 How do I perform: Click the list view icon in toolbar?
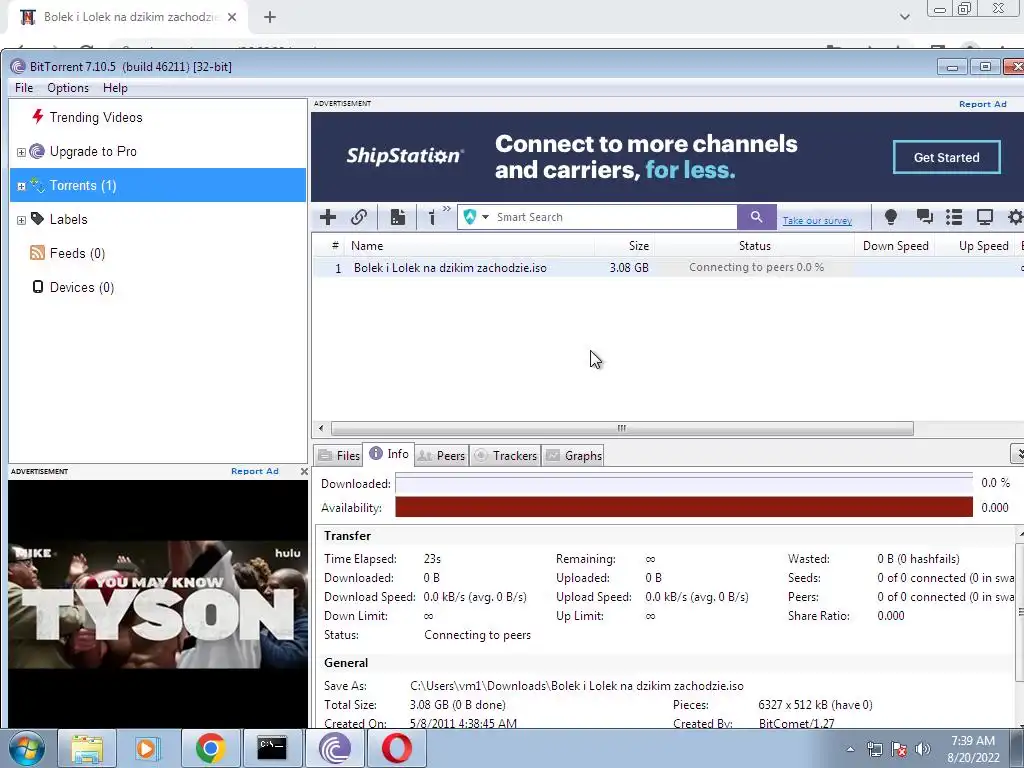954,217
